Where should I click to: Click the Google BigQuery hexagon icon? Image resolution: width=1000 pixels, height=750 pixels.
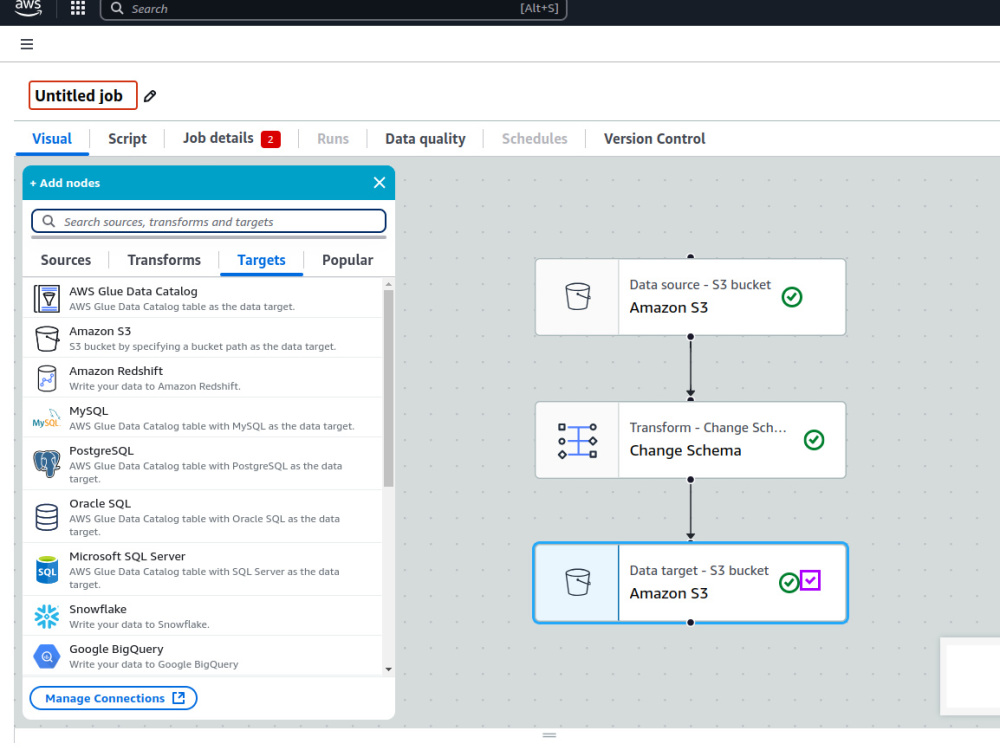pyautogui.click(x=47, y=656)
